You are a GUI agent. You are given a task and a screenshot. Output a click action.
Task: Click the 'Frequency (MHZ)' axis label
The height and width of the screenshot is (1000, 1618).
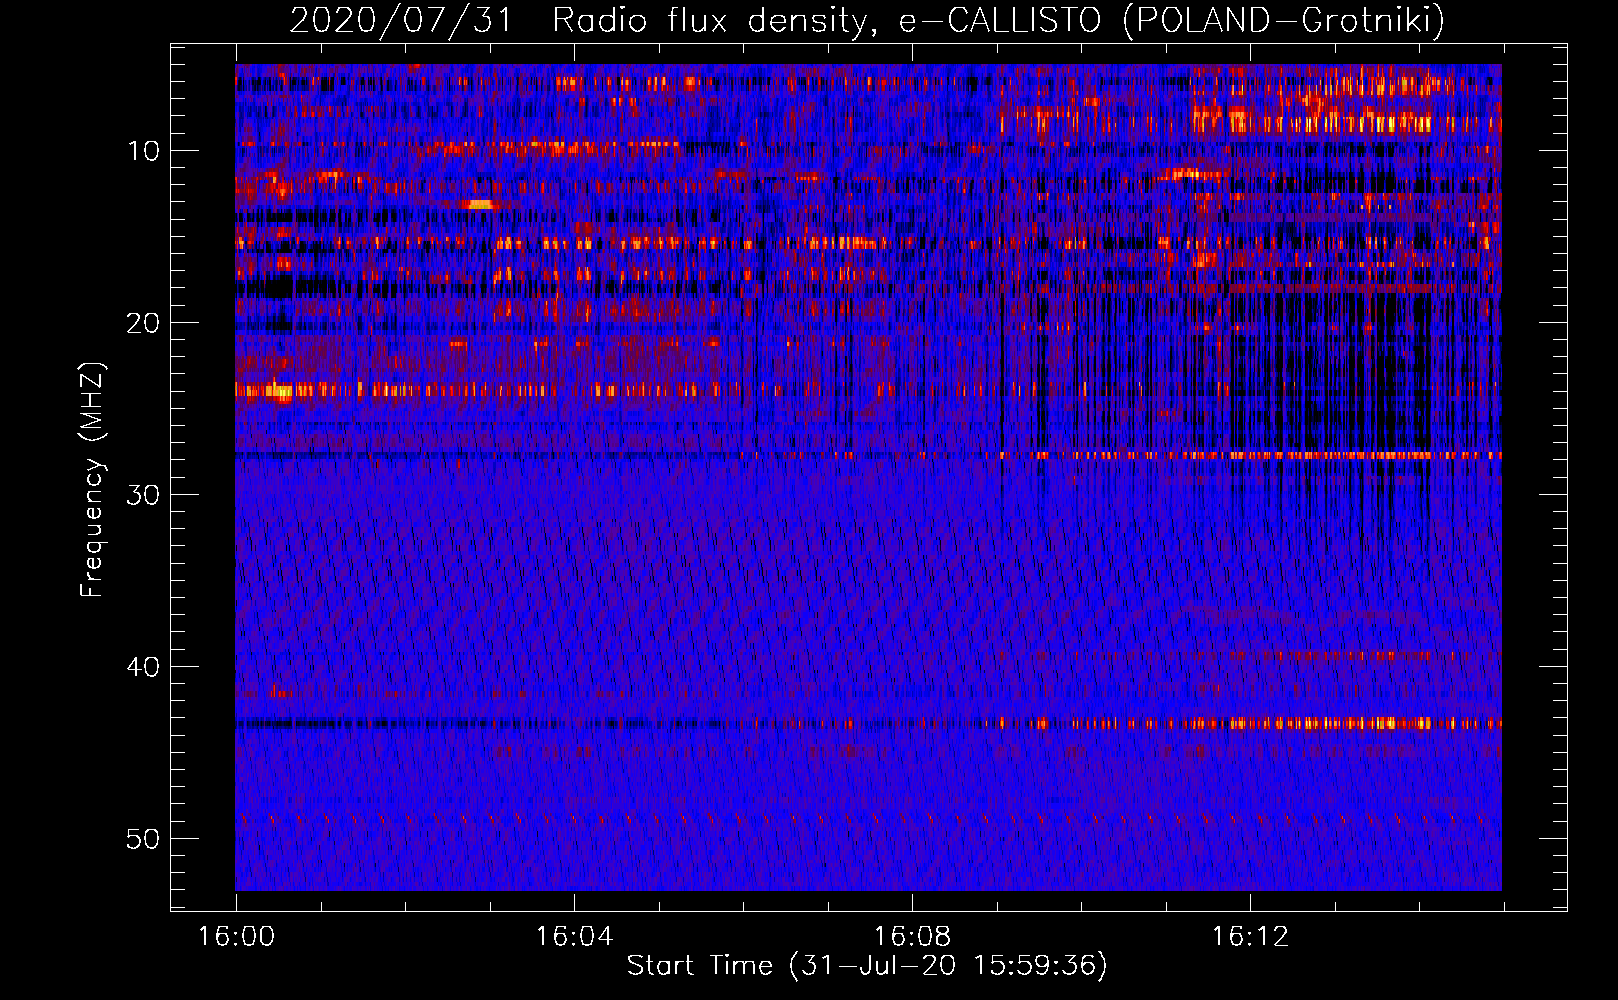pos(92,480)
